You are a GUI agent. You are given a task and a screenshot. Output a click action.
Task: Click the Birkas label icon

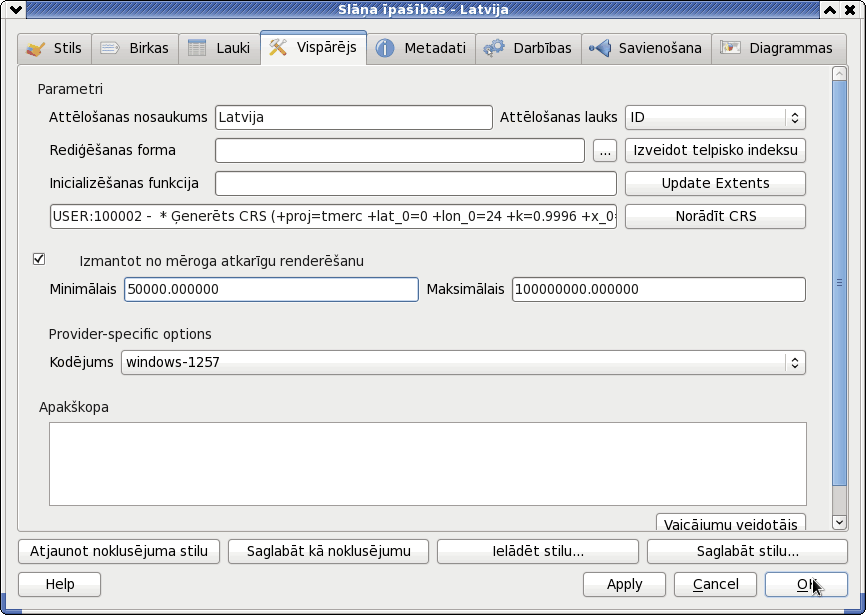pyautogui.click(x=110, y=48)
